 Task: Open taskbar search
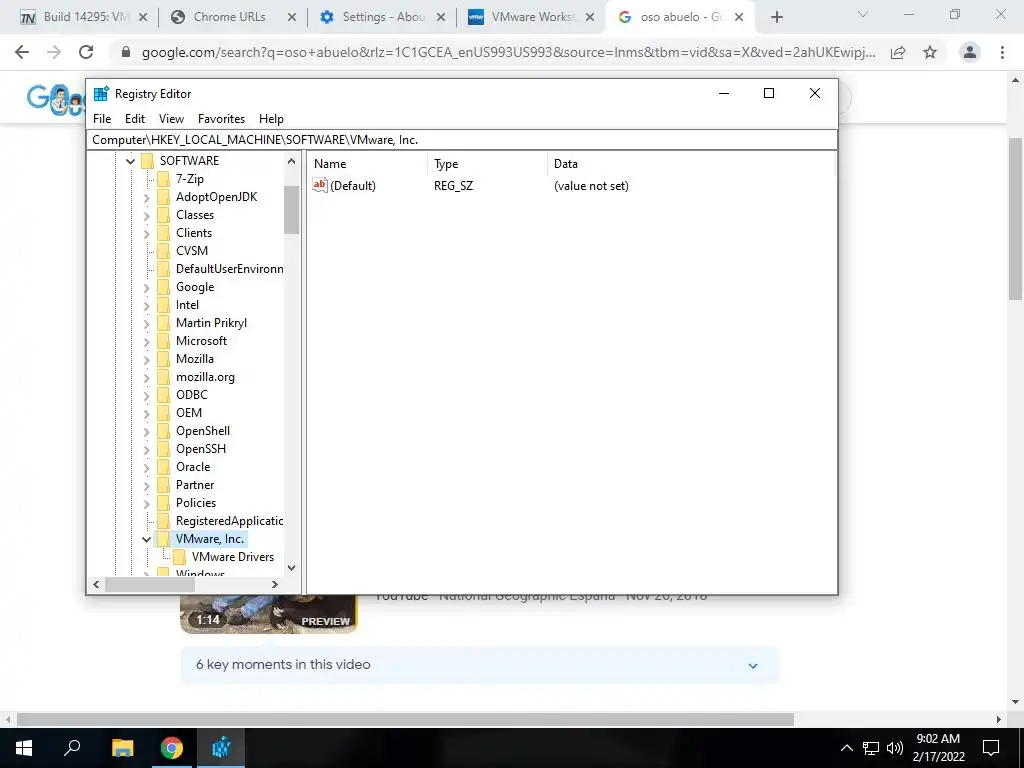click(x=72, y=748)
